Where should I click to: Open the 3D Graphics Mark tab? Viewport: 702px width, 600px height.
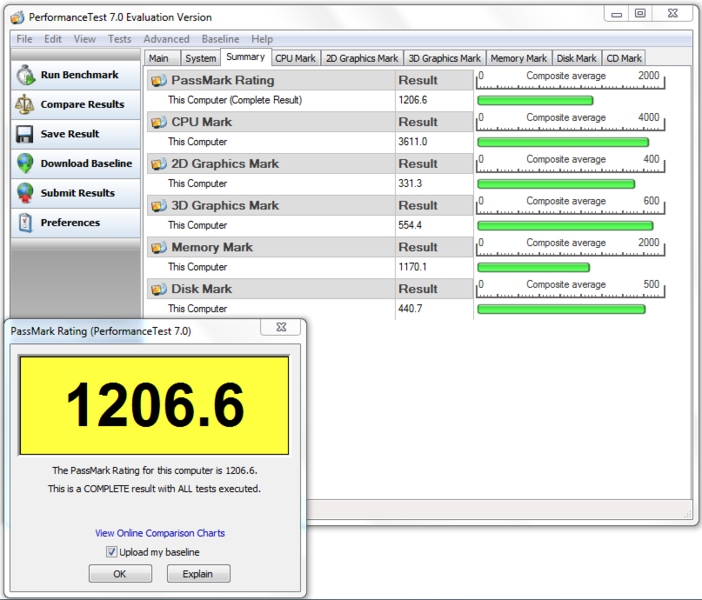coord(445,58)
